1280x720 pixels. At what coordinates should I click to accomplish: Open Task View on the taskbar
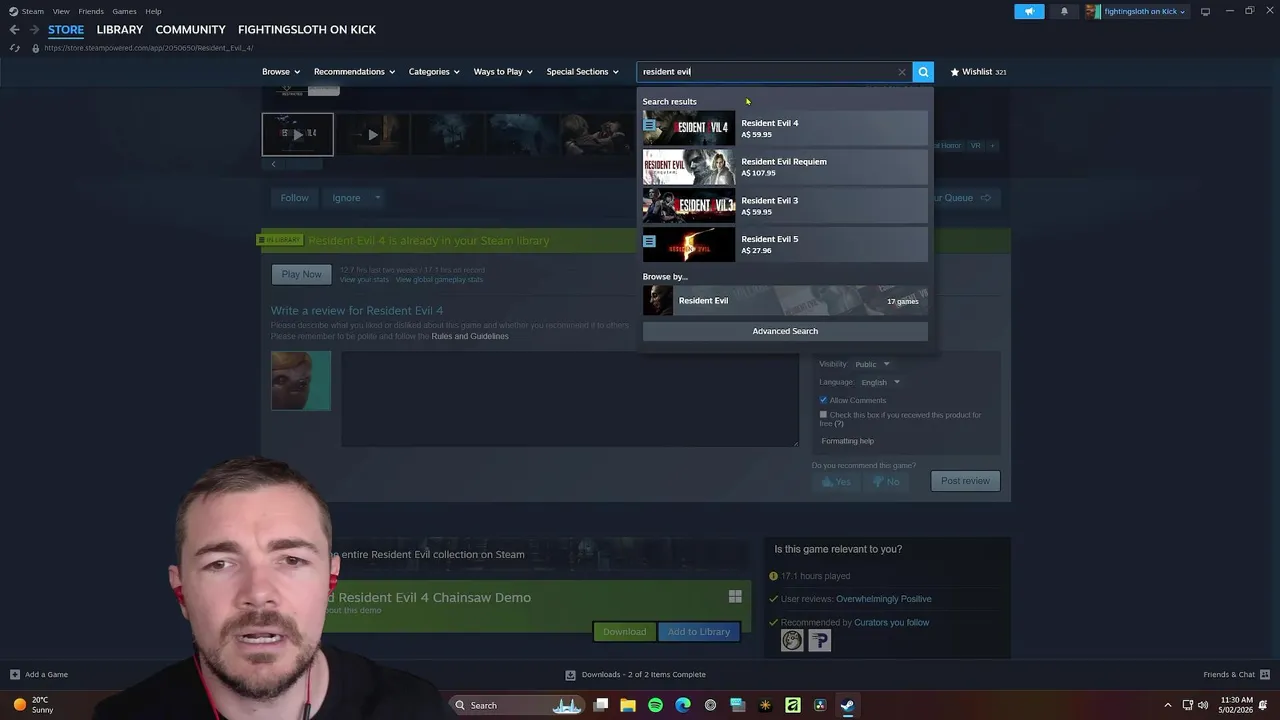[601, 705]
